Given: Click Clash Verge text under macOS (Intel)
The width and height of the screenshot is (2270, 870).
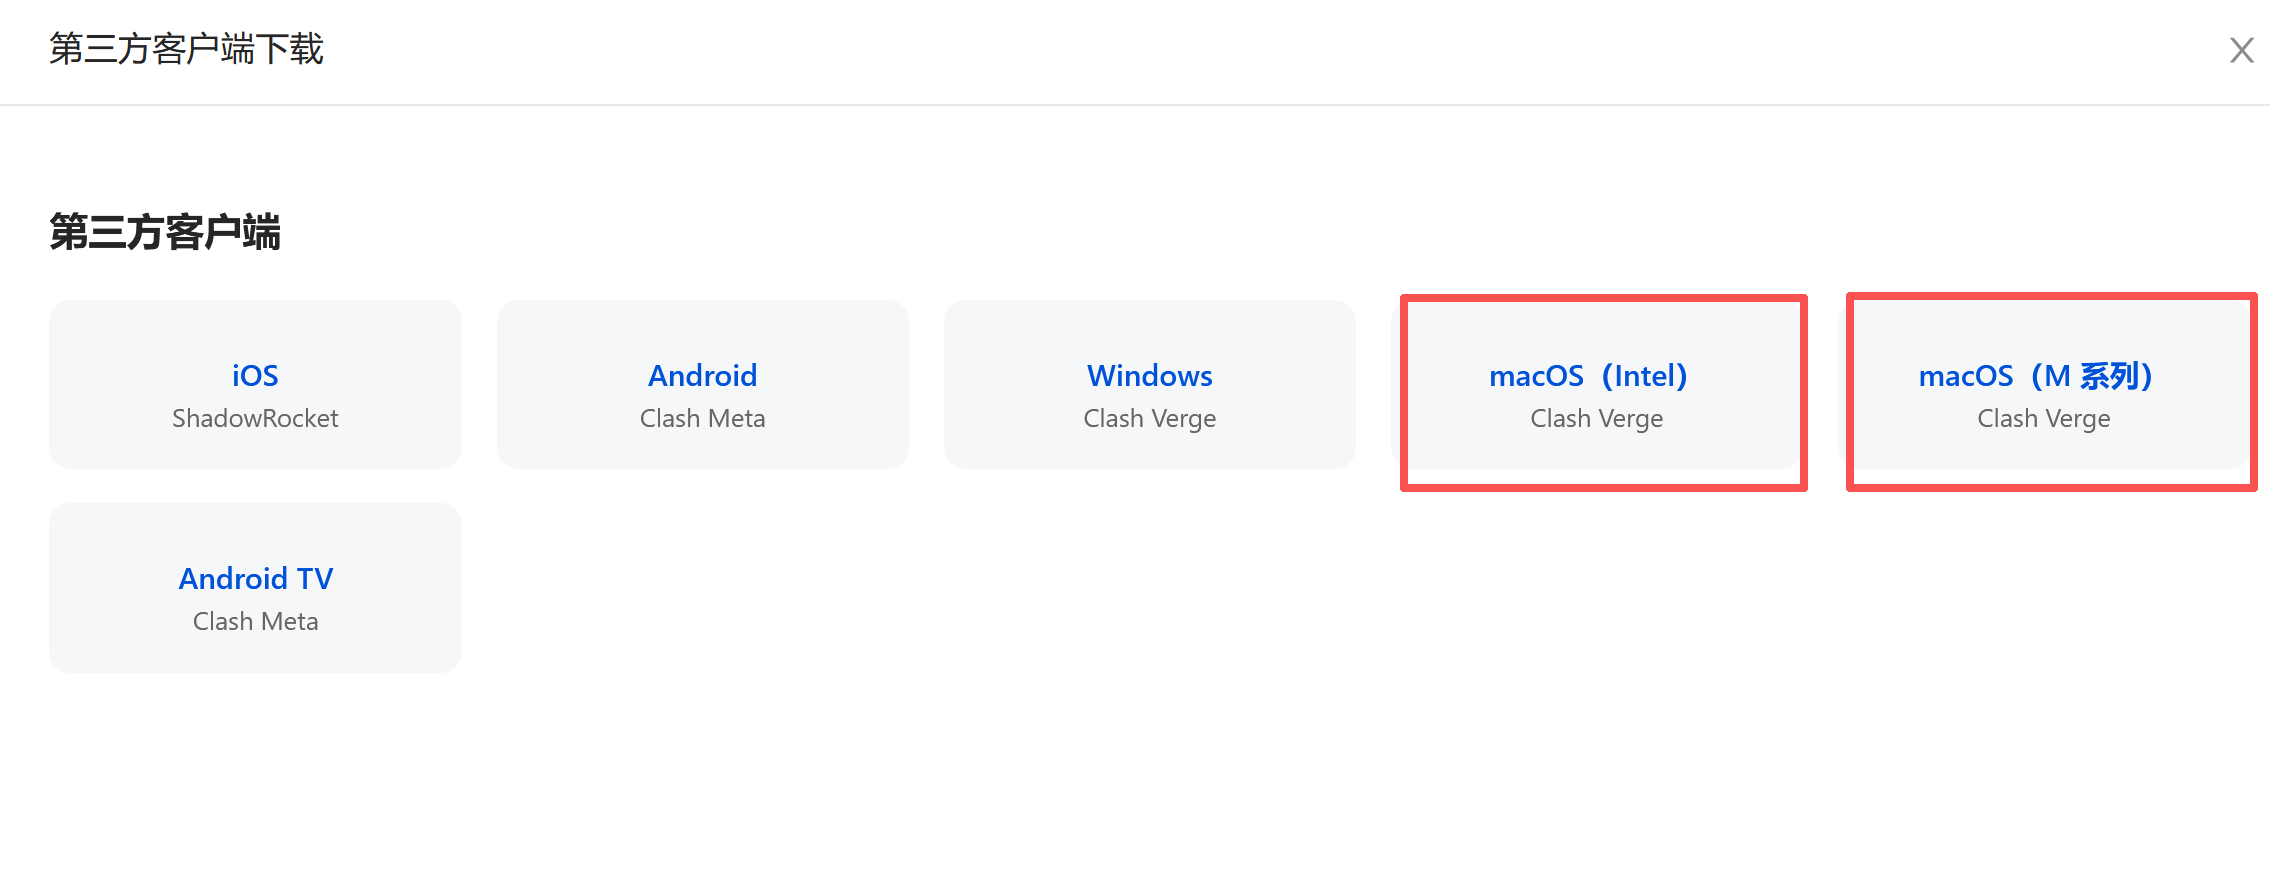Looking at the screenshot, I should pos(1596,418).
